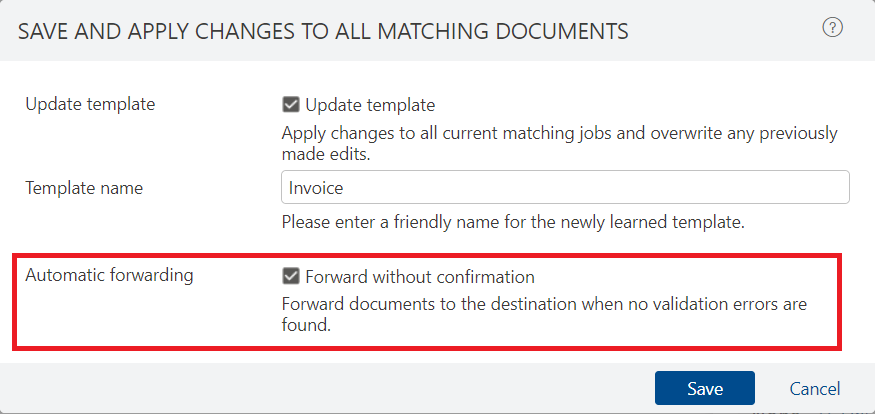Click the Template name input field
The width and height of the screenshot is (875, 414).
click(565, 187)
